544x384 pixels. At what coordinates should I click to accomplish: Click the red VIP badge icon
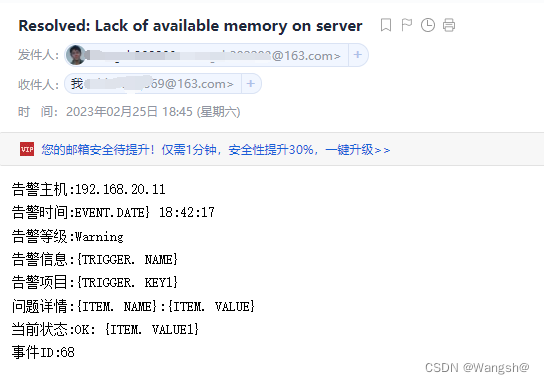(x=27, y=150)
